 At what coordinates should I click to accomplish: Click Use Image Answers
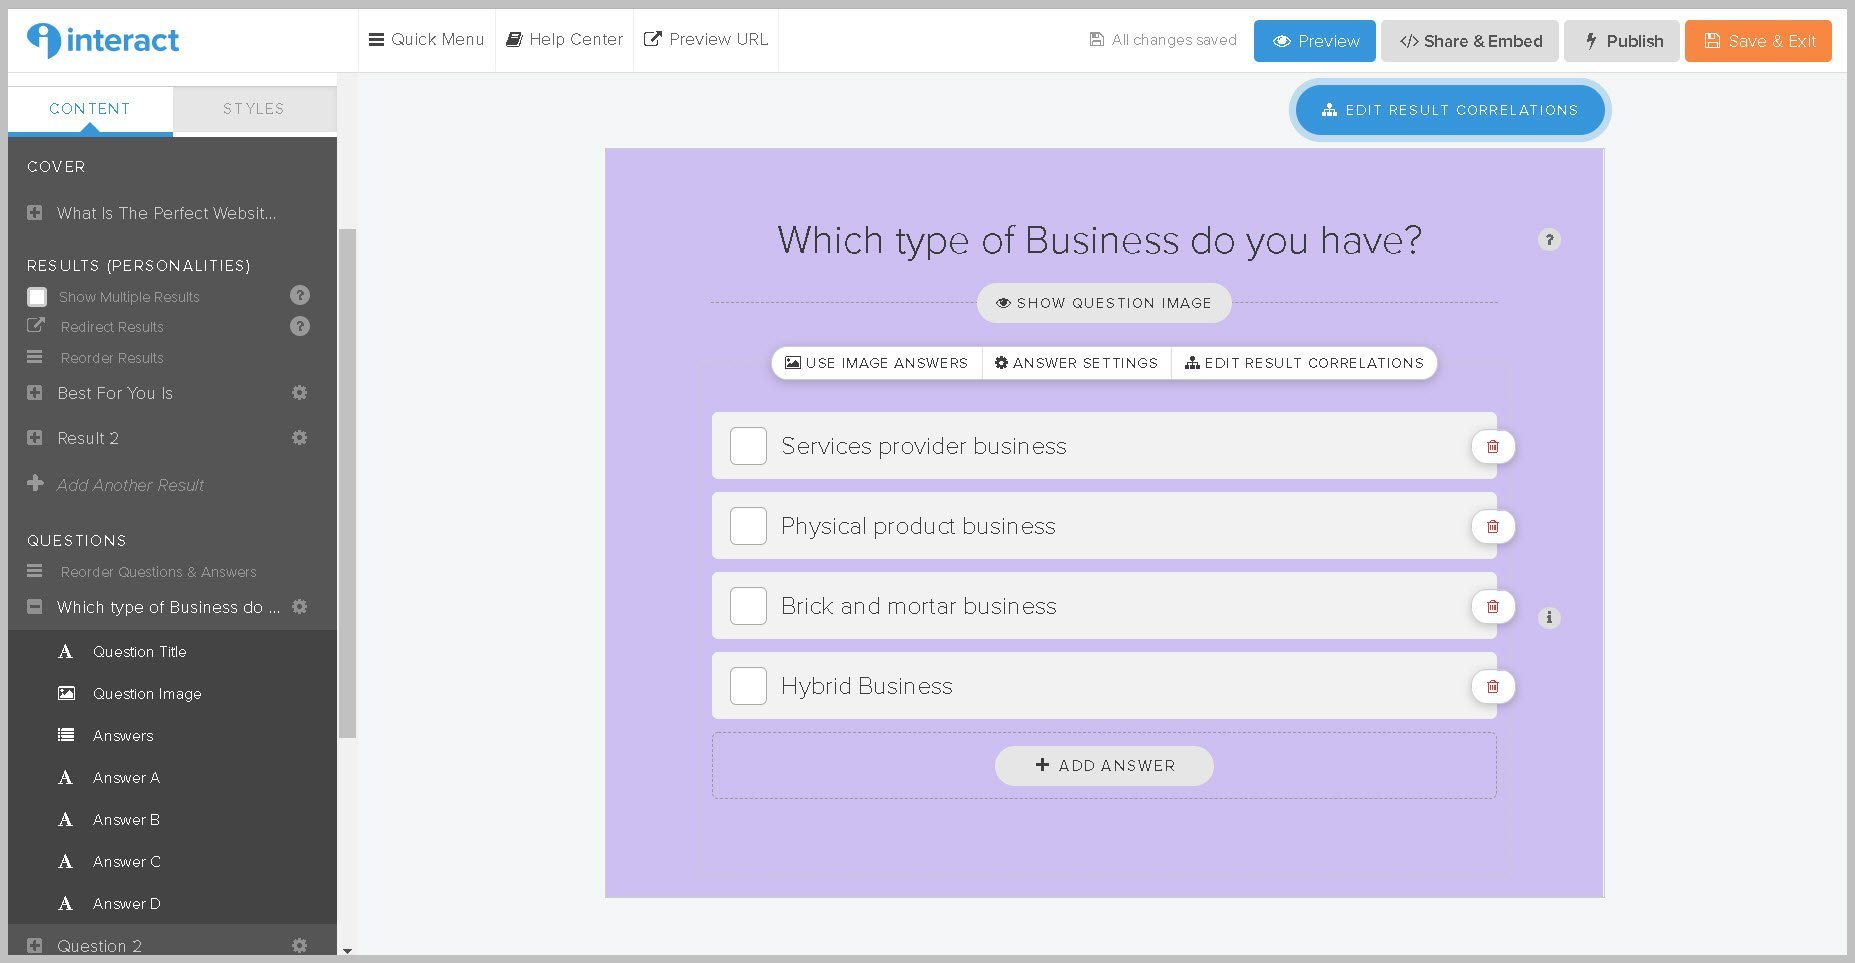(877, 363)
